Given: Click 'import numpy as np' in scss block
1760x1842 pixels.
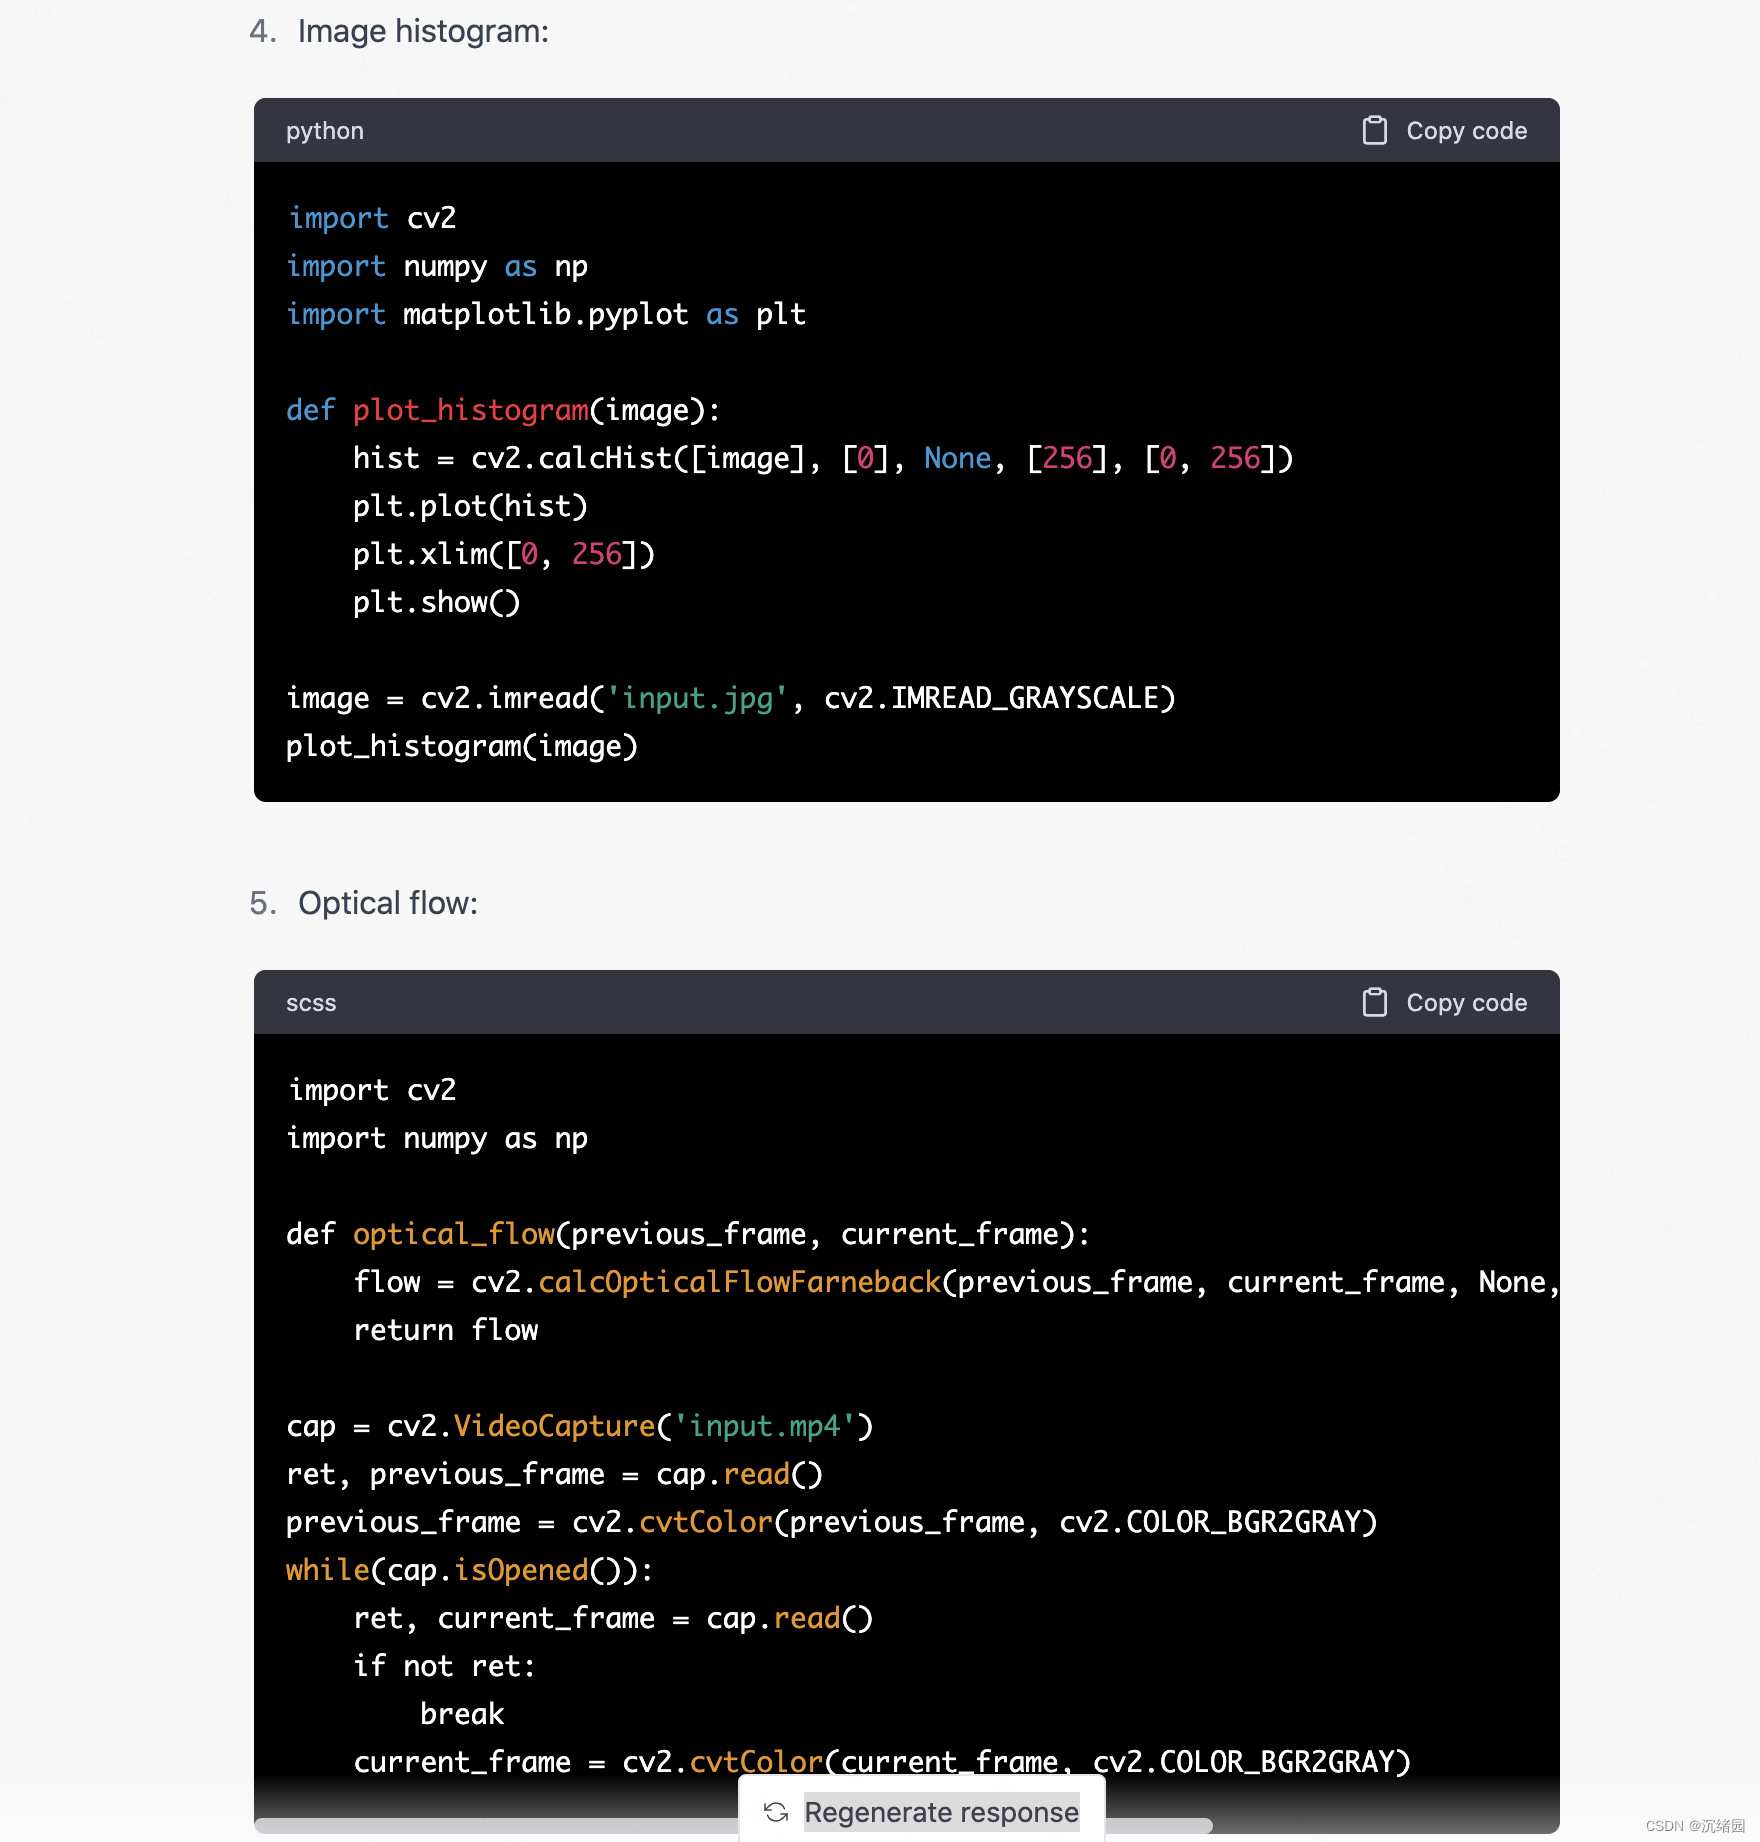Looking at the screenshot, I should 437,1138.
